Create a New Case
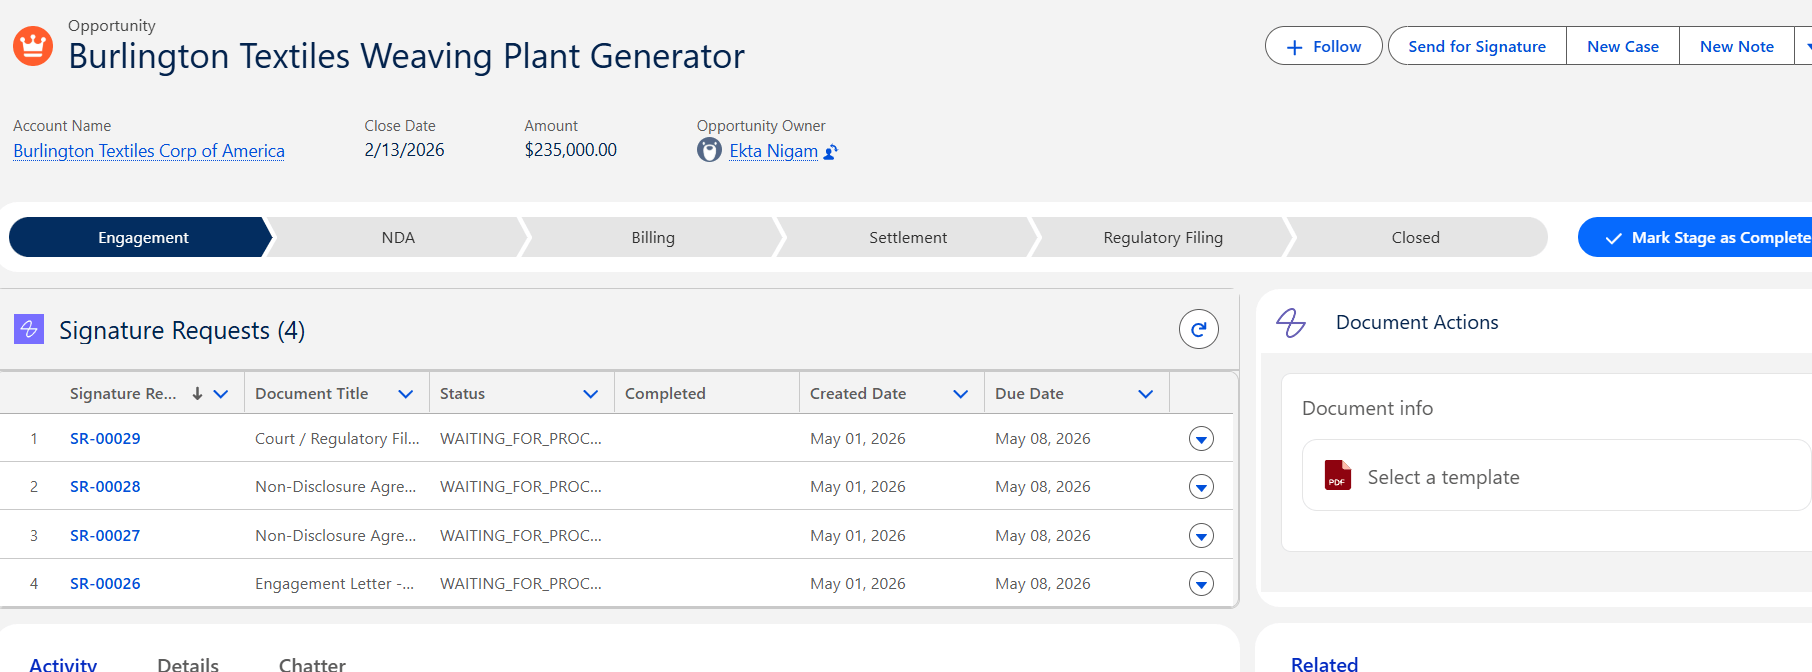The height and width of the screenshot is (672, 1812). coord(1623,46)
